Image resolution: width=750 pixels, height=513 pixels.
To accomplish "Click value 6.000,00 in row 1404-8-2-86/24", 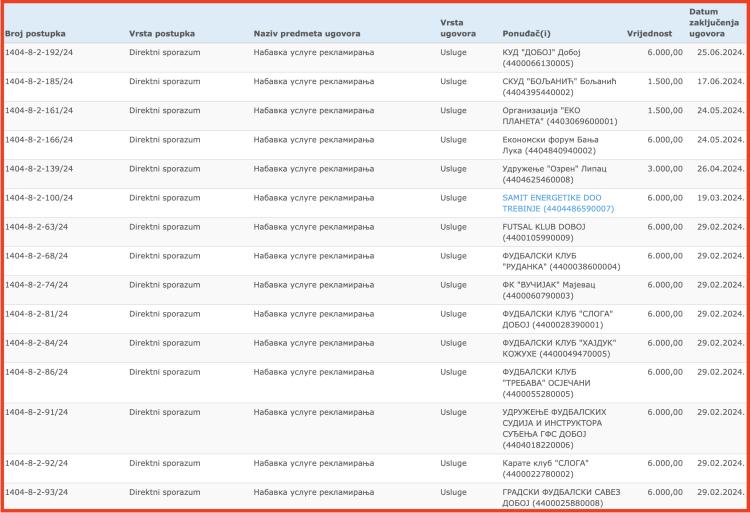I will [x=665, y=372].
